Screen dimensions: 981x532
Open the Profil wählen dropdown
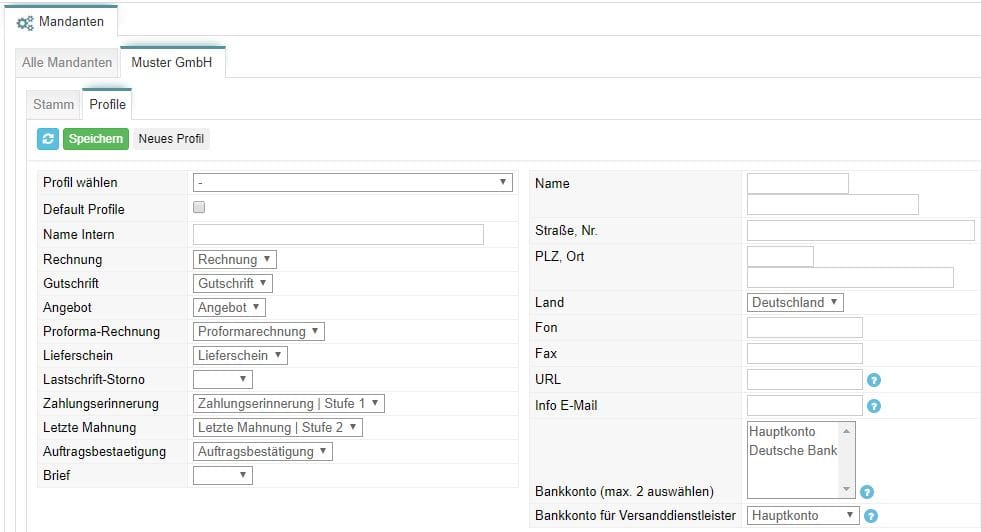coord(353,182)
